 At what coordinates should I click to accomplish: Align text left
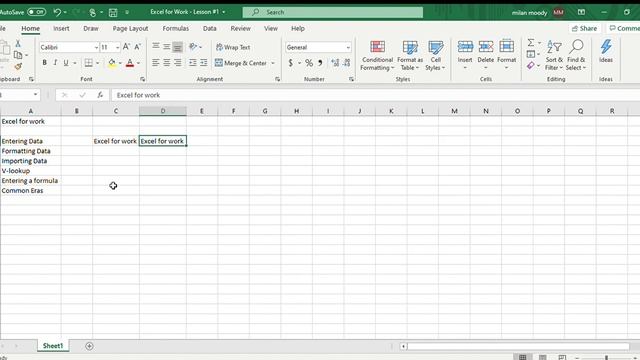(156, 63)
